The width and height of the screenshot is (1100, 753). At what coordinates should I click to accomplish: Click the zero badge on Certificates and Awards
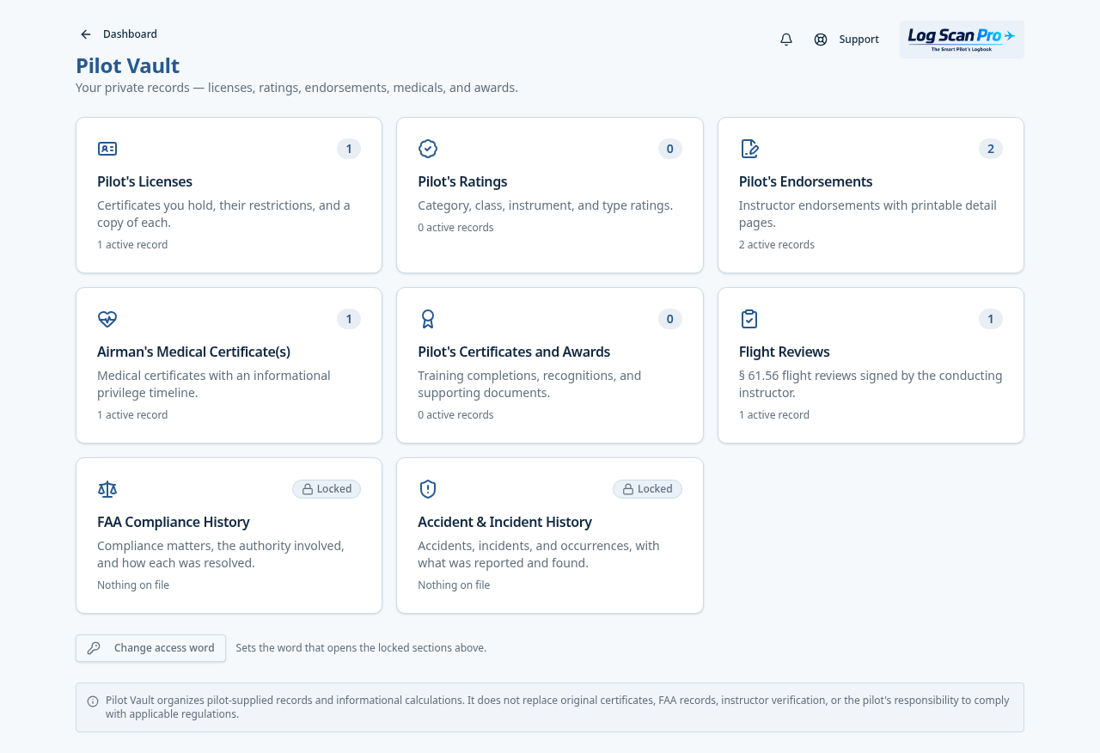[670, 319]
